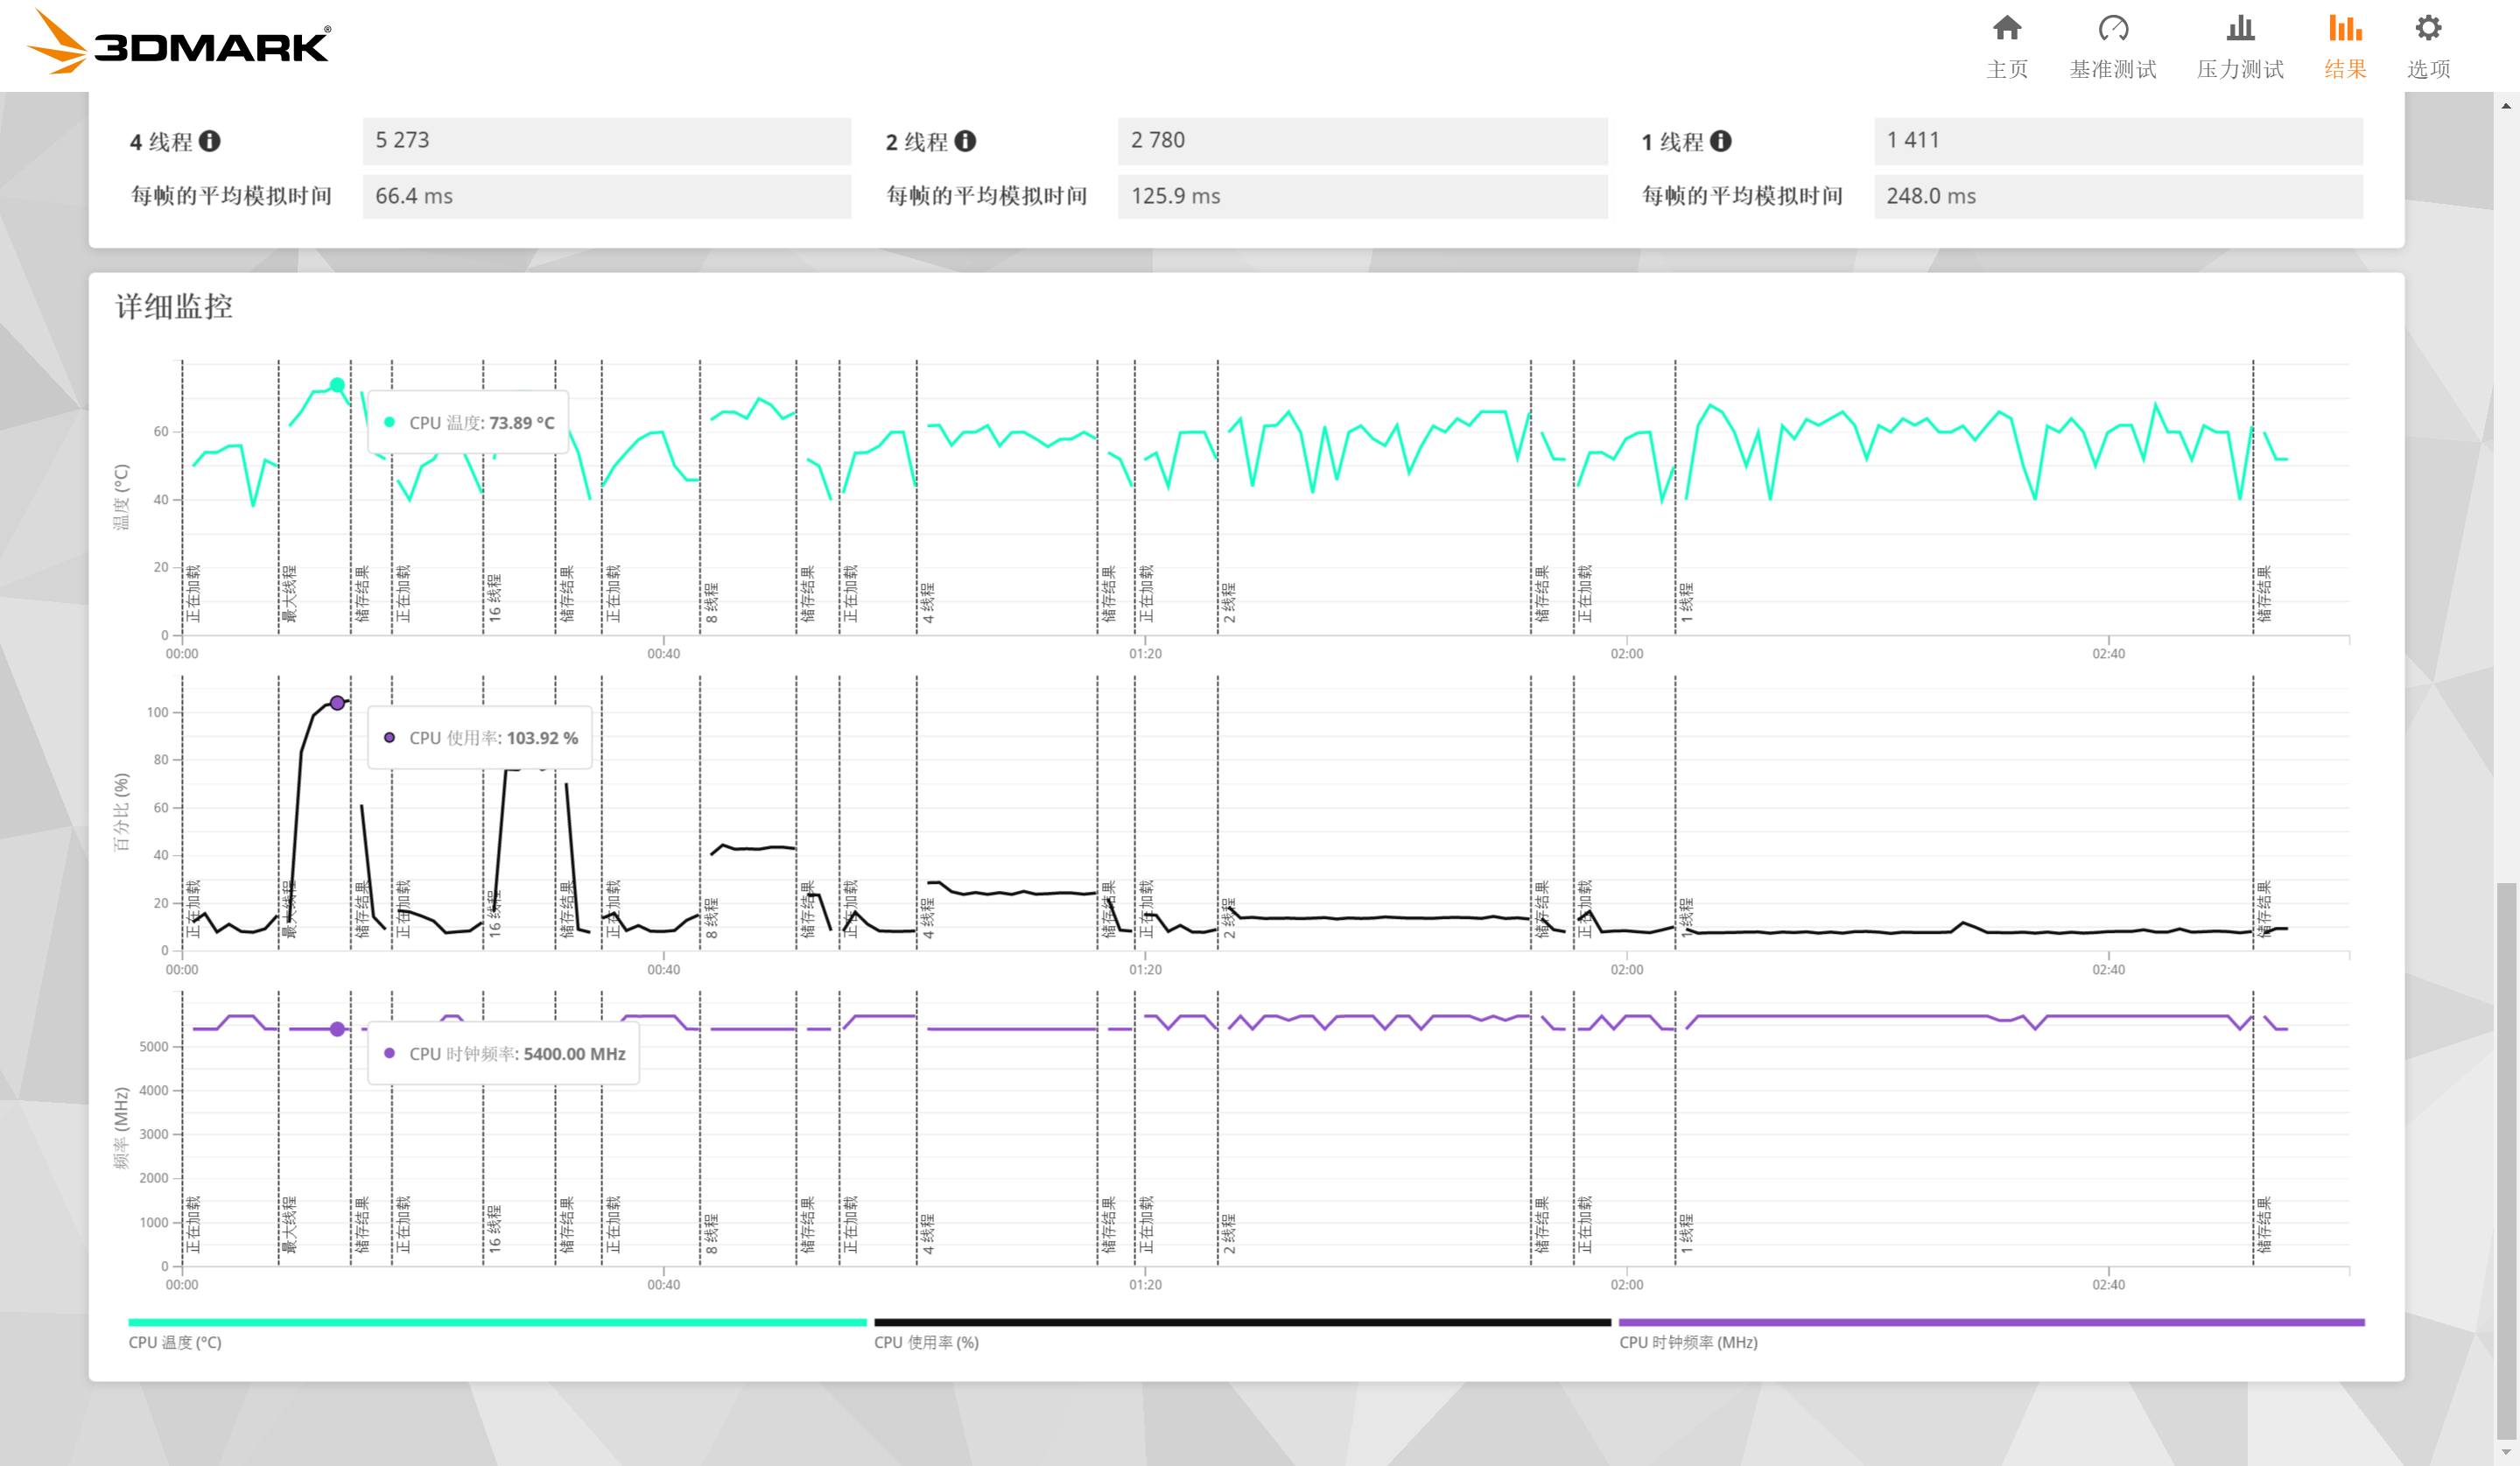Switch to the 基准测试 section
2520x1466 pixels.
click(x=2112, y=30)
